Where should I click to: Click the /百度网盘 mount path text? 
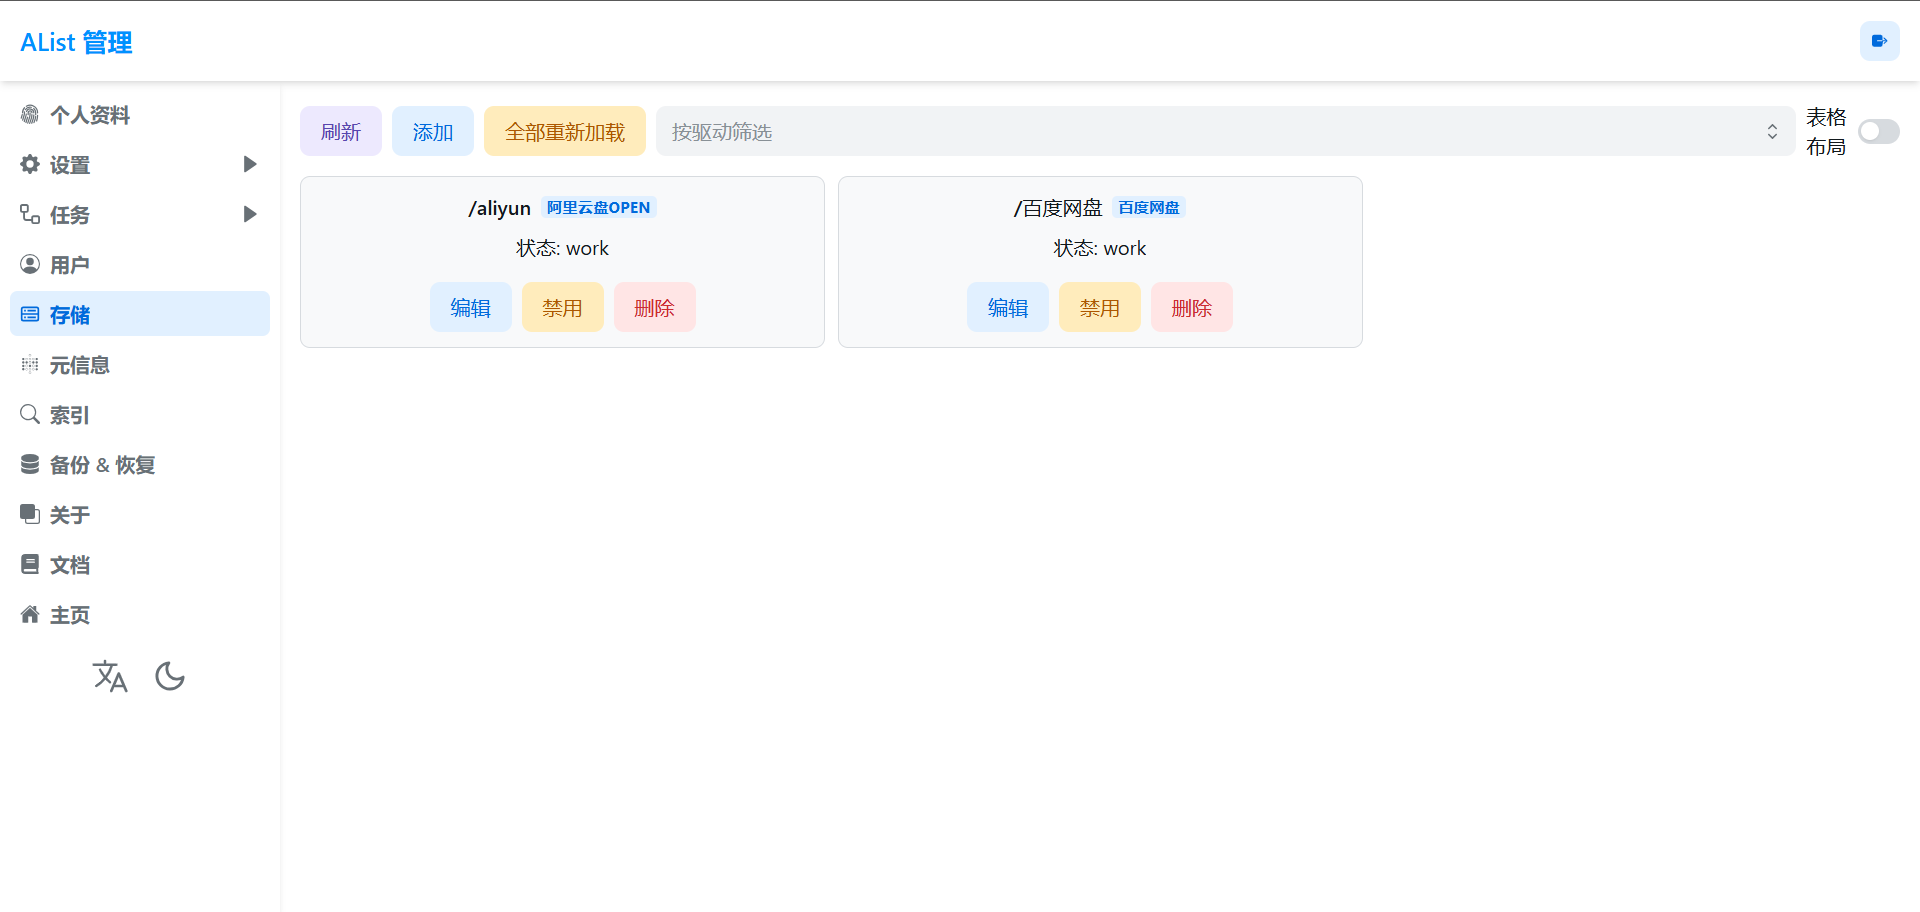[1058, 208]
